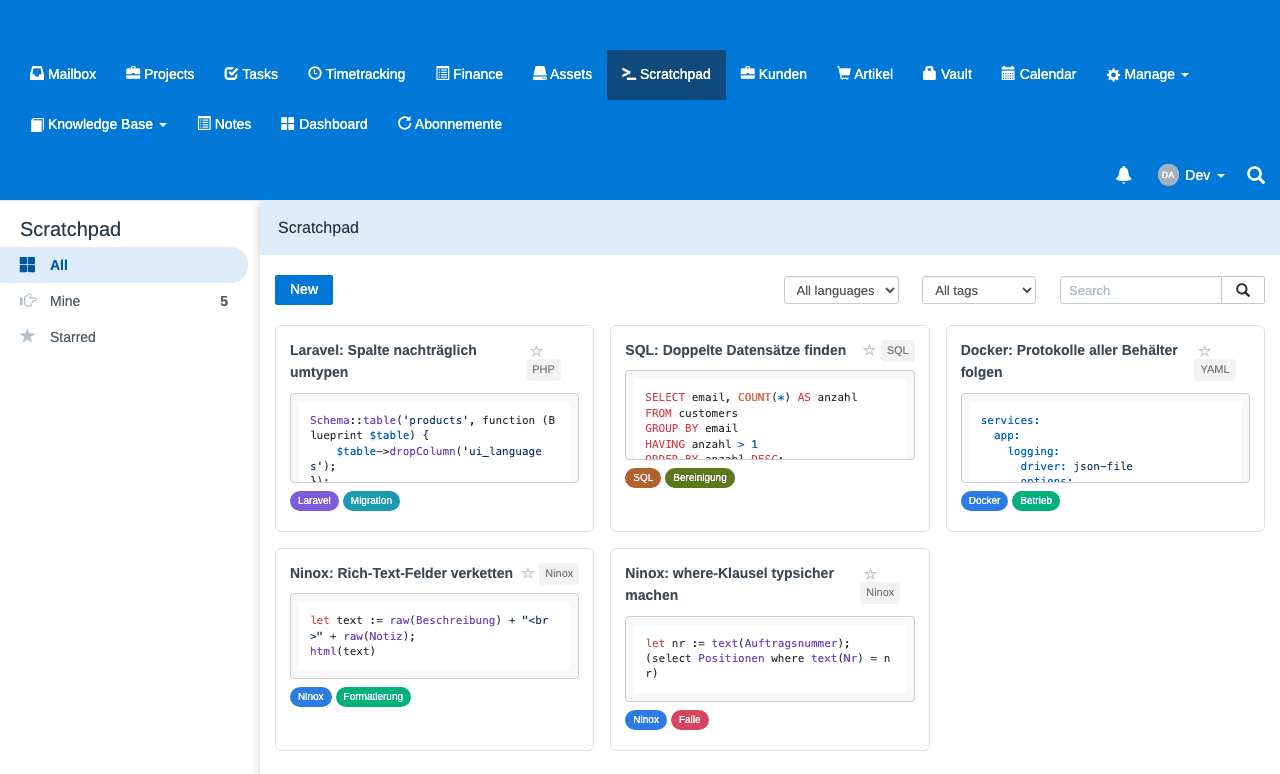Viewport: 1280px width, 774px height.
Task: Star the Ninox Rich-Text-Felder verketten snippet
Action: pos(527,573)
